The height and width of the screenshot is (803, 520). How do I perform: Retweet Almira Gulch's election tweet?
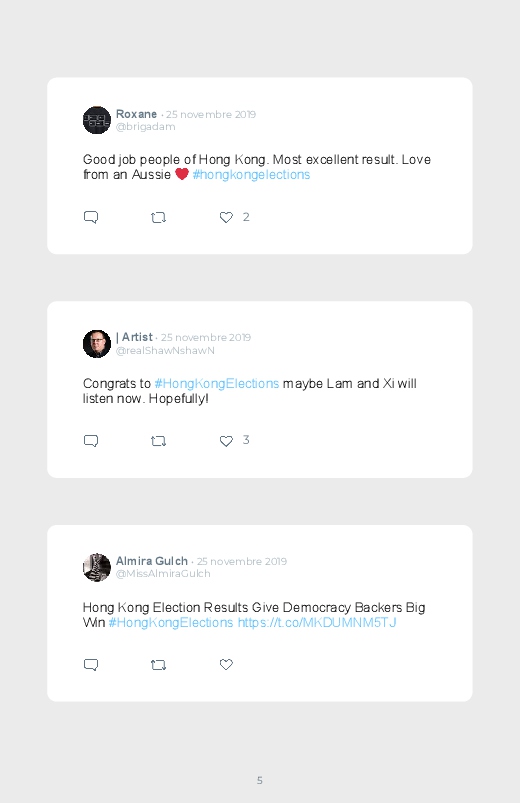tap(158, 665)
